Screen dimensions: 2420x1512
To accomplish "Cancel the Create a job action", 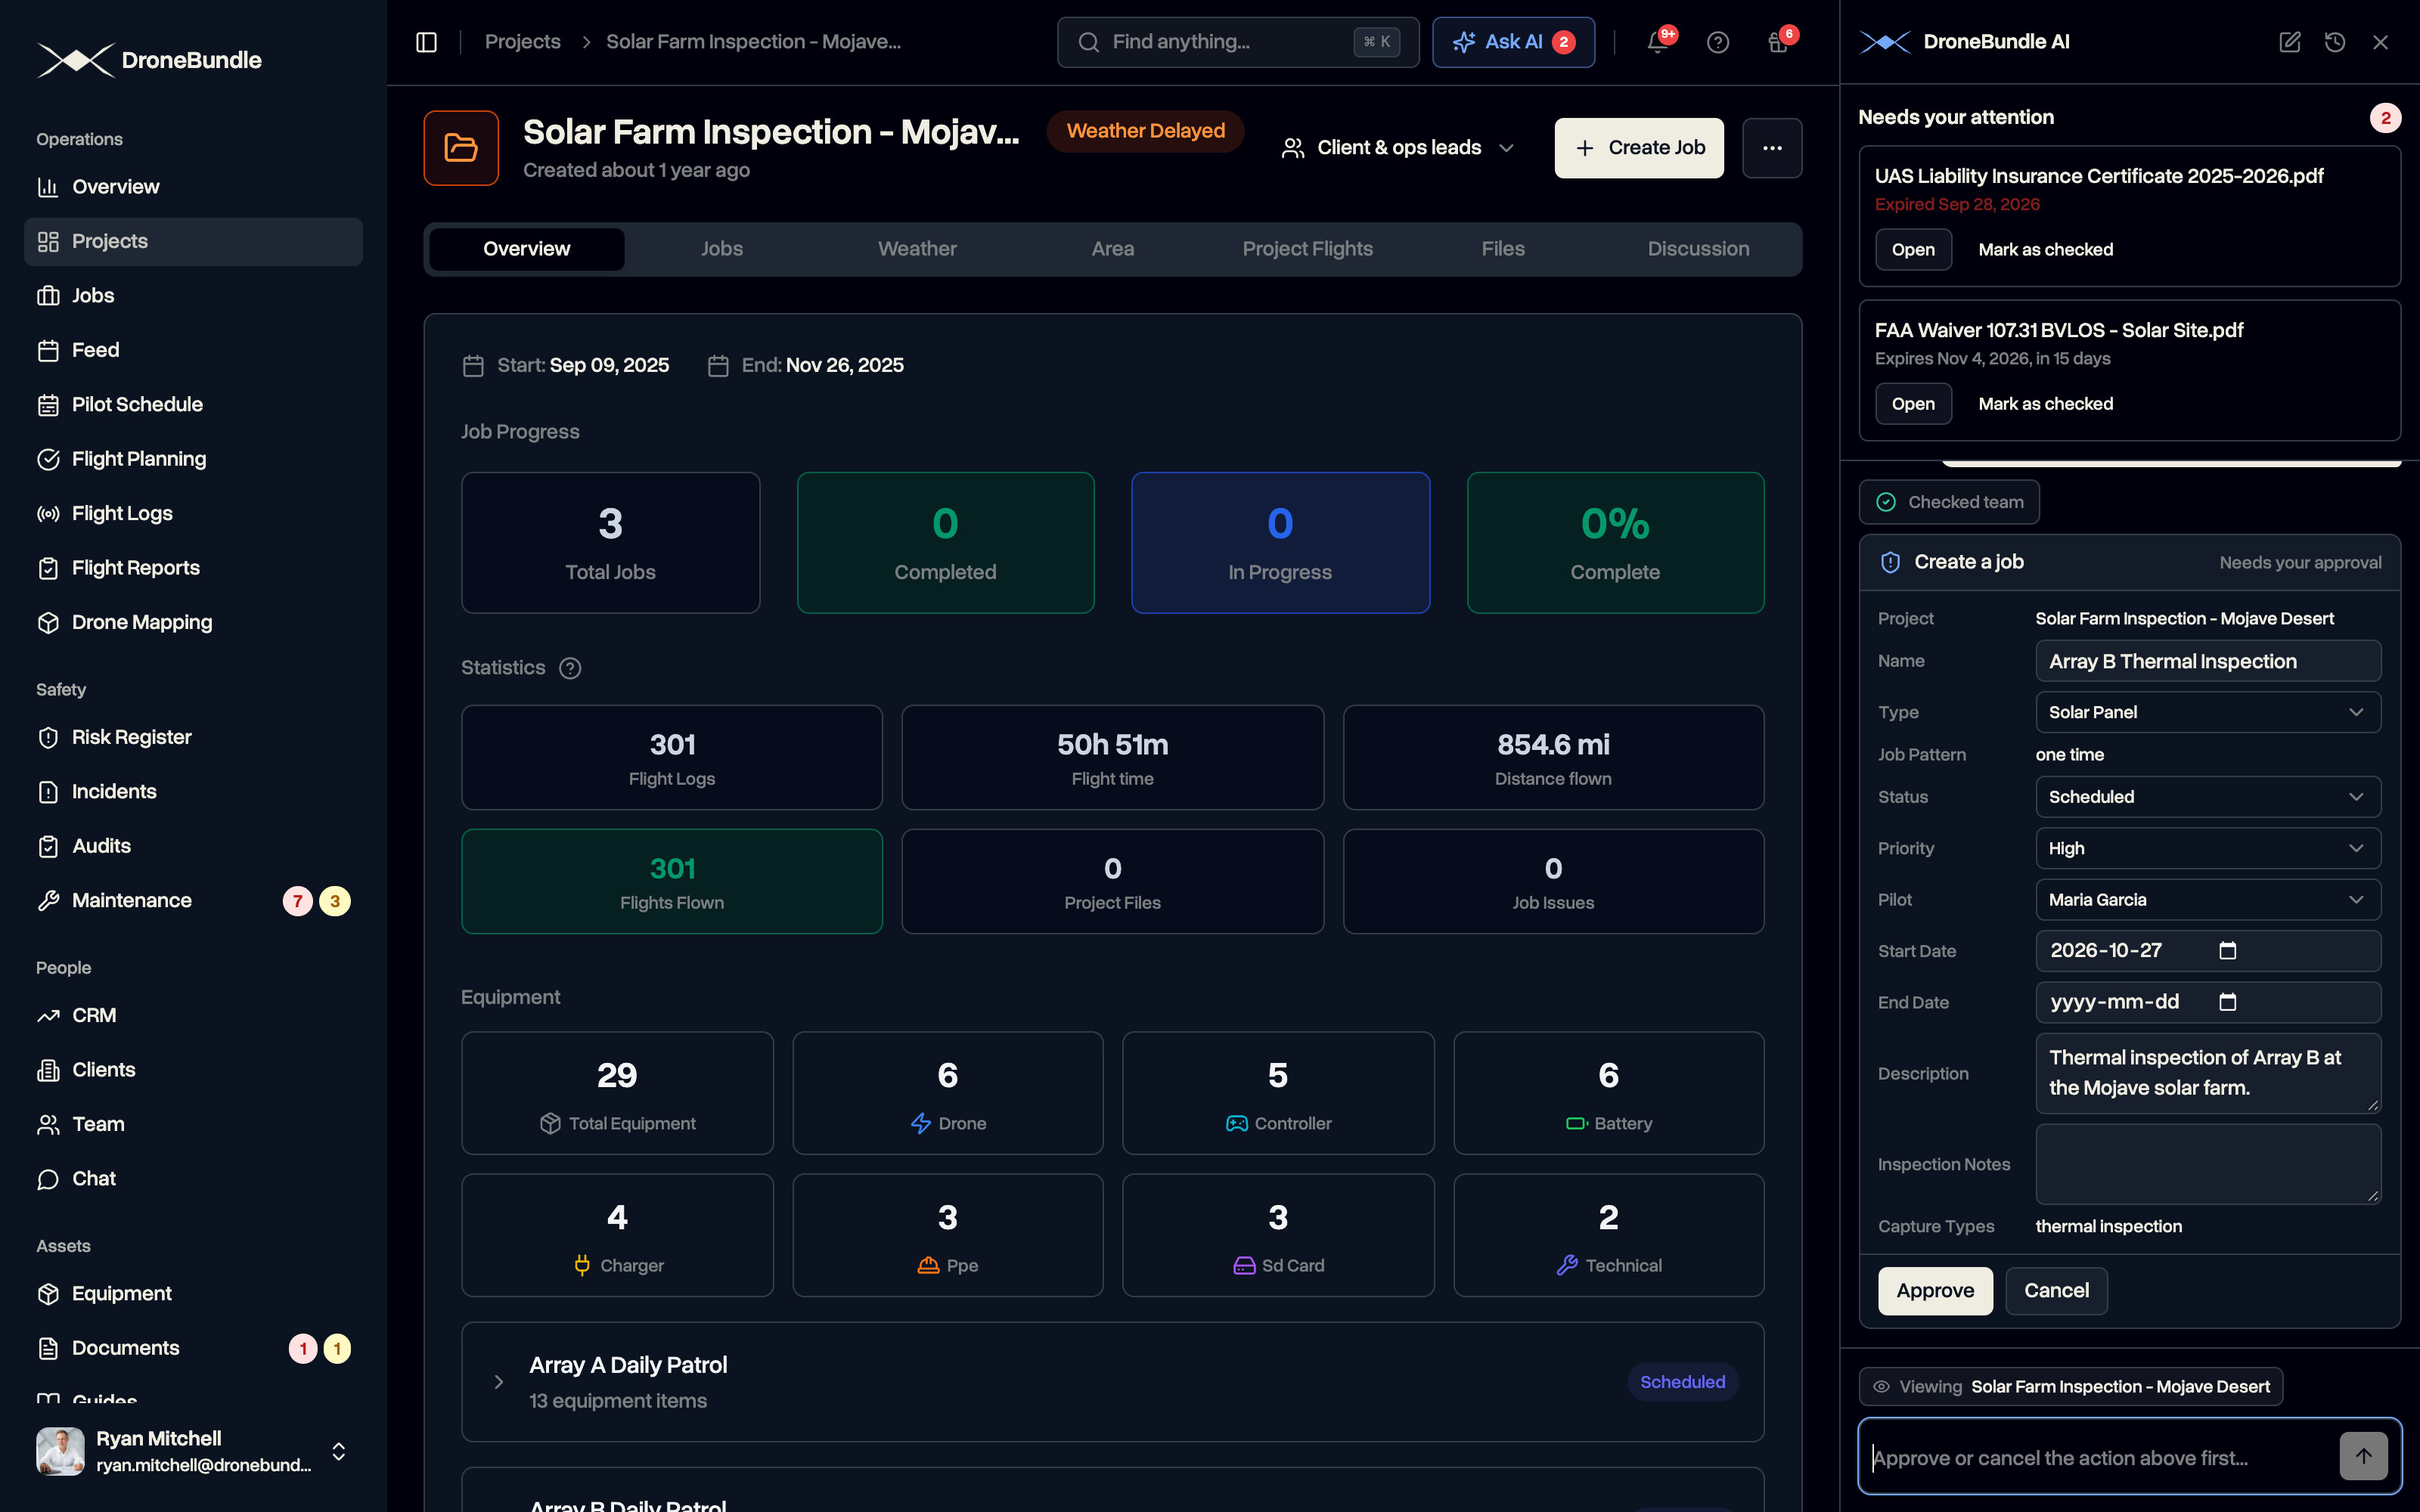I will 2056,1291.
